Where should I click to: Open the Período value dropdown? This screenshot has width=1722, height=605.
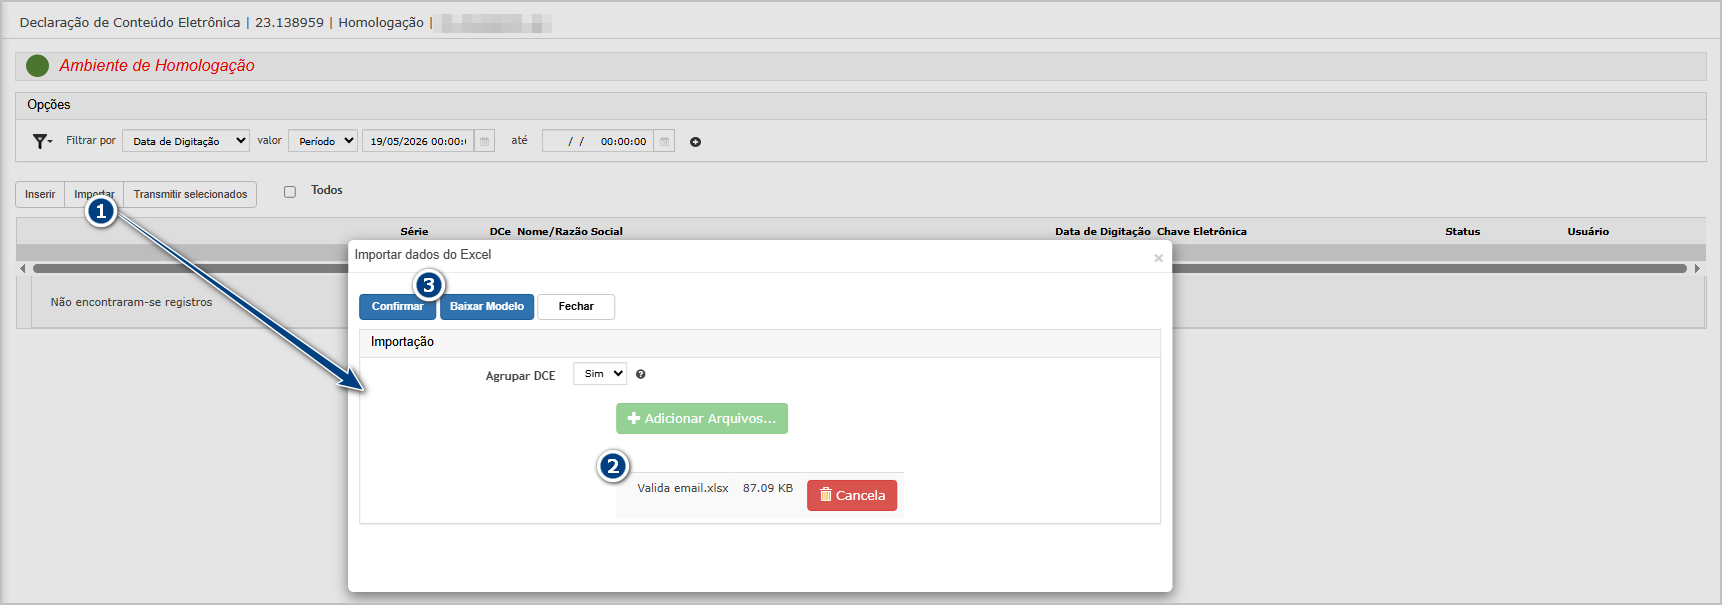click(x=323, y=141)
